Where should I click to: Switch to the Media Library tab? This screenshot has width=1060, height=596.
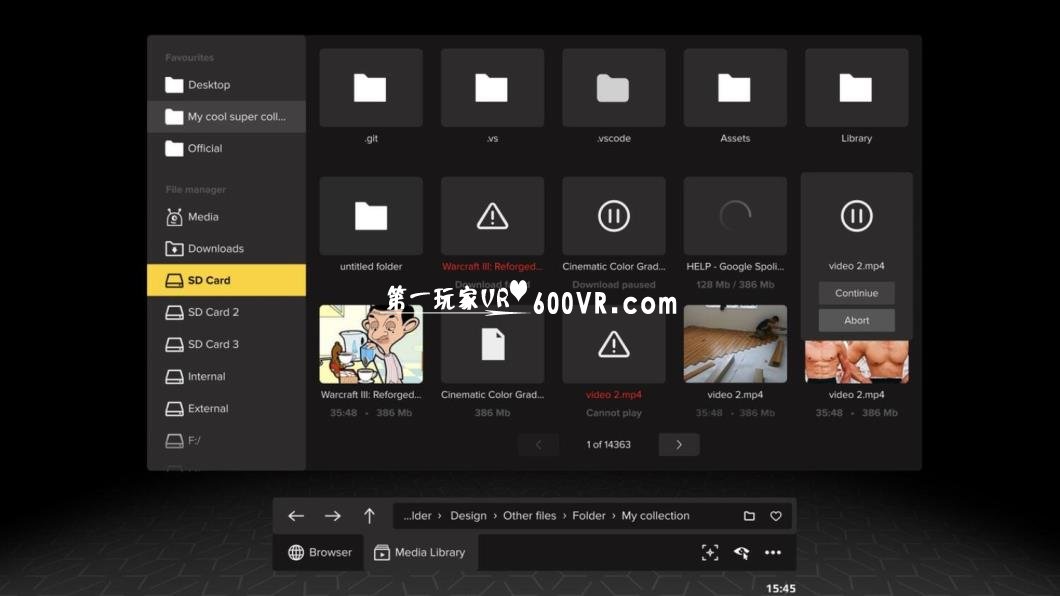click(x=420, y=552)
